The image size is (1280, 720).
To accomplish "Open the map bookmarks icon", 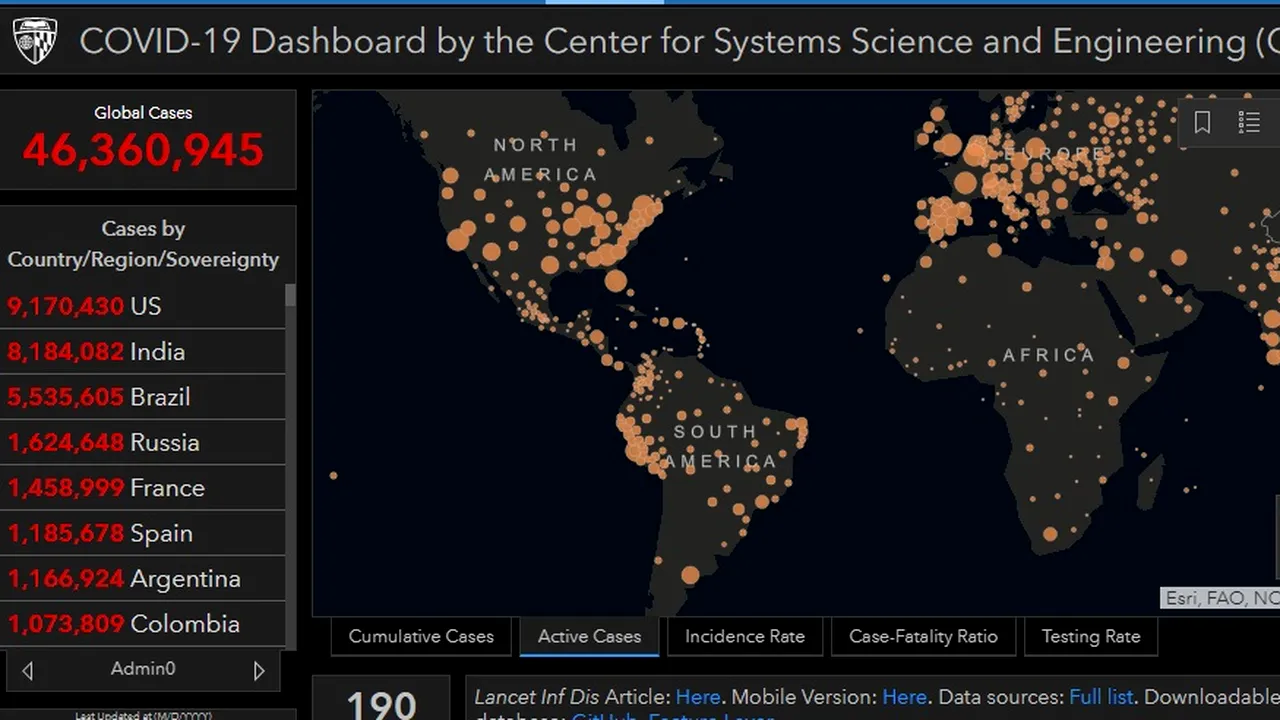I will click(1202, 122).
